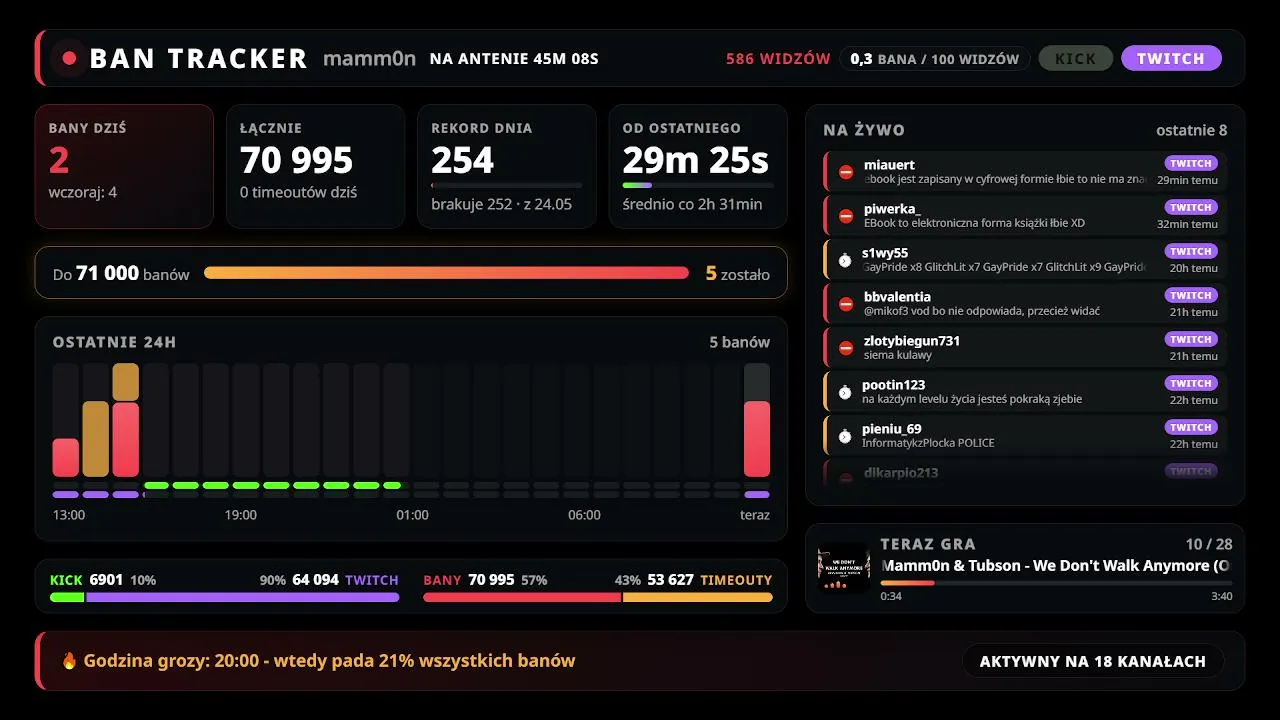Screen dimensions: 1280x720
Task: Click the TWITCH badge on s1wy55's row
Action: pos(1191,251)
